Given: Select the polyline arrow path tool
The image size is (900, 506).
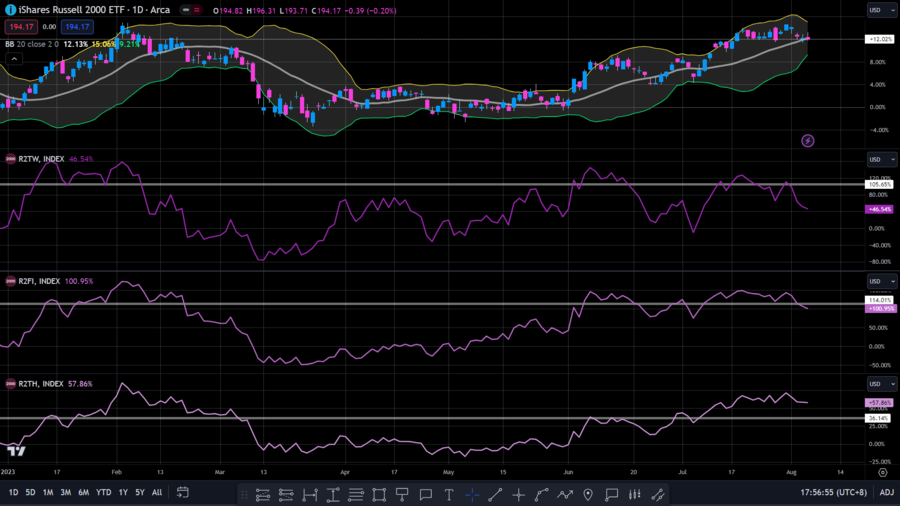Looking at the screenshot, I should tap(565, 495).
